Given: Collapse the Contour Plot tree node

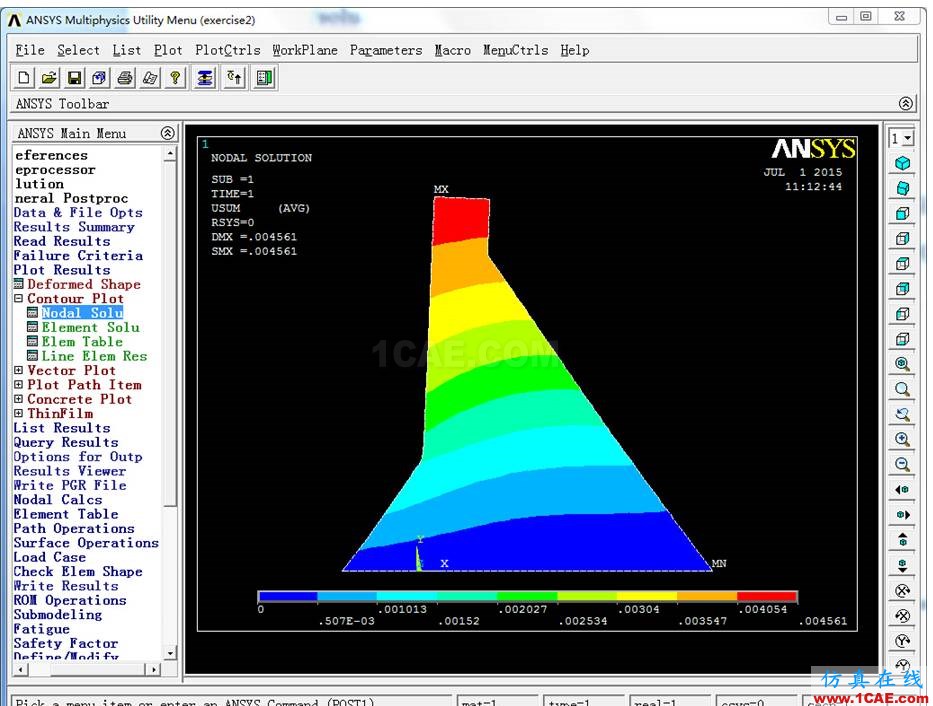Looking at the screenshot, I should [18, 298].
